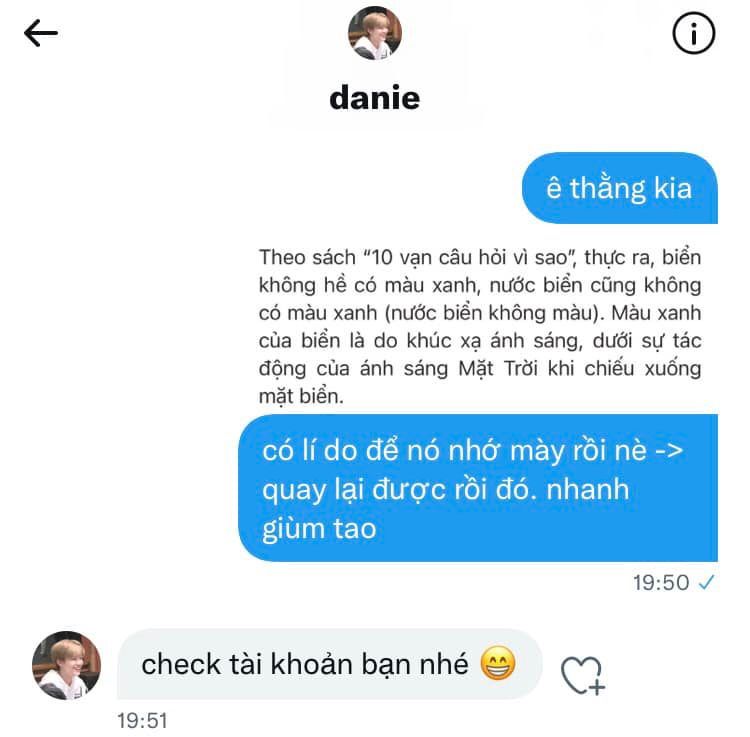The height and width of the screenshot is (737, 750).
Task: Select the "ê thằng kia" message bubble
Action: pyautogui.click(x=620, y=188)
